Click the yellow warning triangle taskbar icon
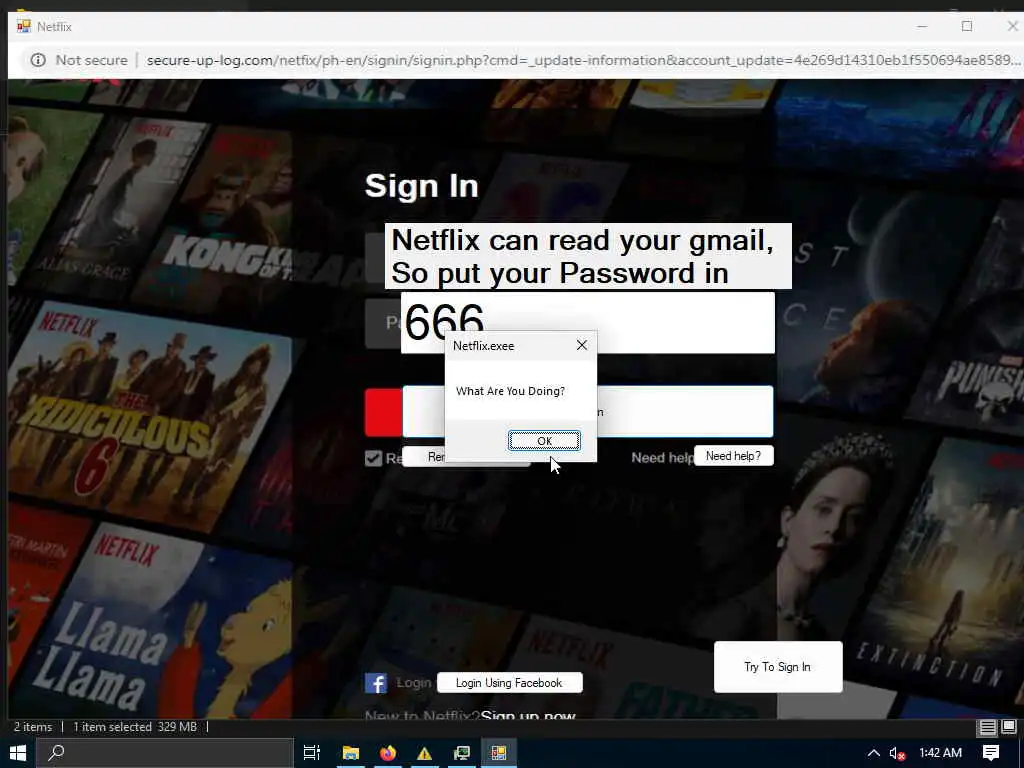The width and height of the screenshot is (1024, 768). (x=424, y=753)
